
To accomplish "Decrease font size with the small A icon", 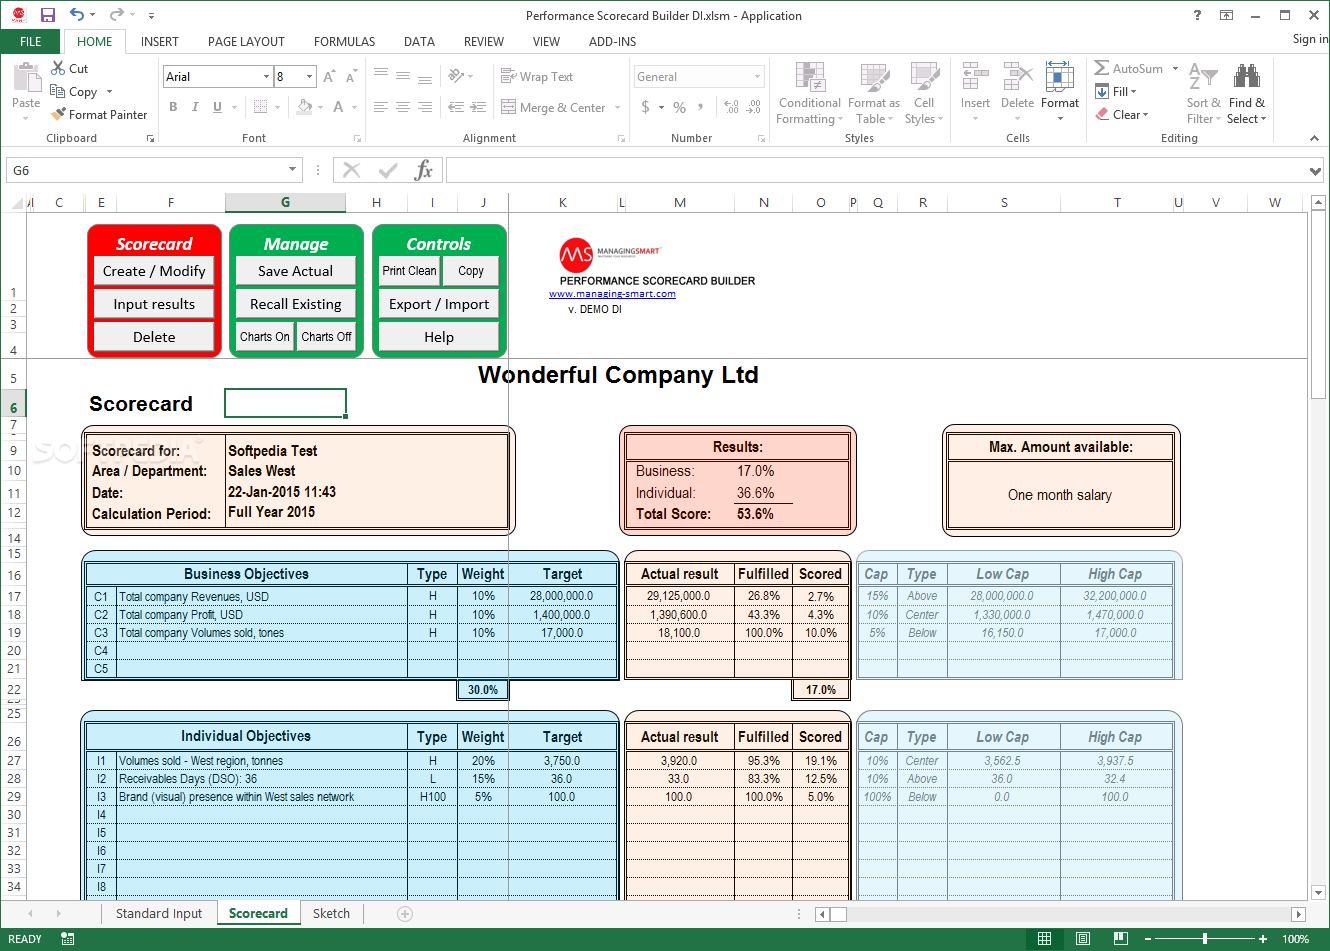I will pyautogui.click(x=351, y=77).
